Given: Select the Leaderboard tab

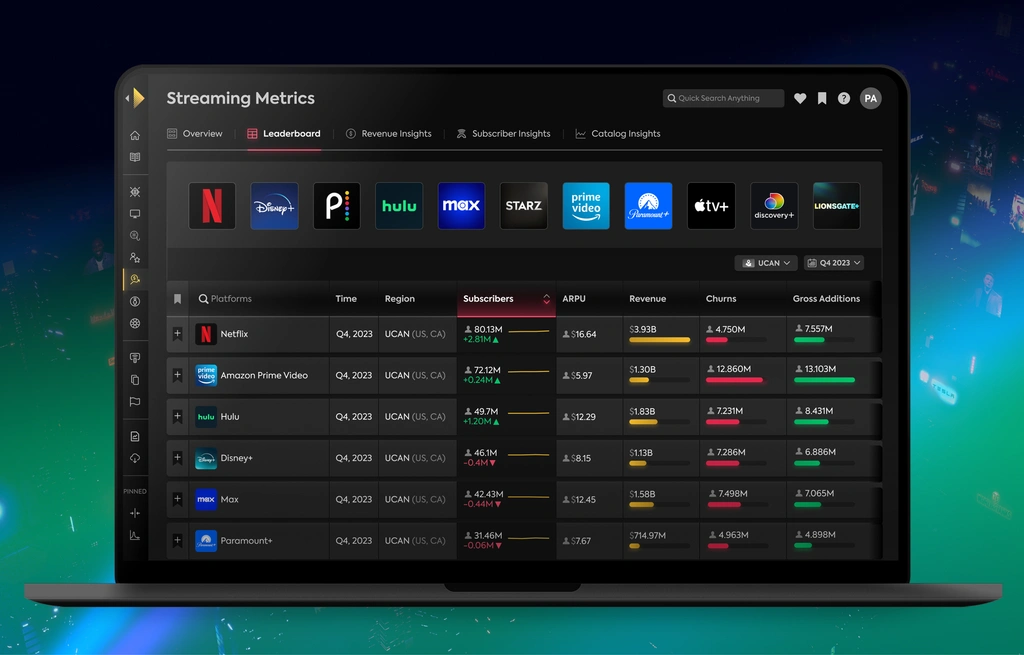Looking at the screenshot, I should (283, 133).
